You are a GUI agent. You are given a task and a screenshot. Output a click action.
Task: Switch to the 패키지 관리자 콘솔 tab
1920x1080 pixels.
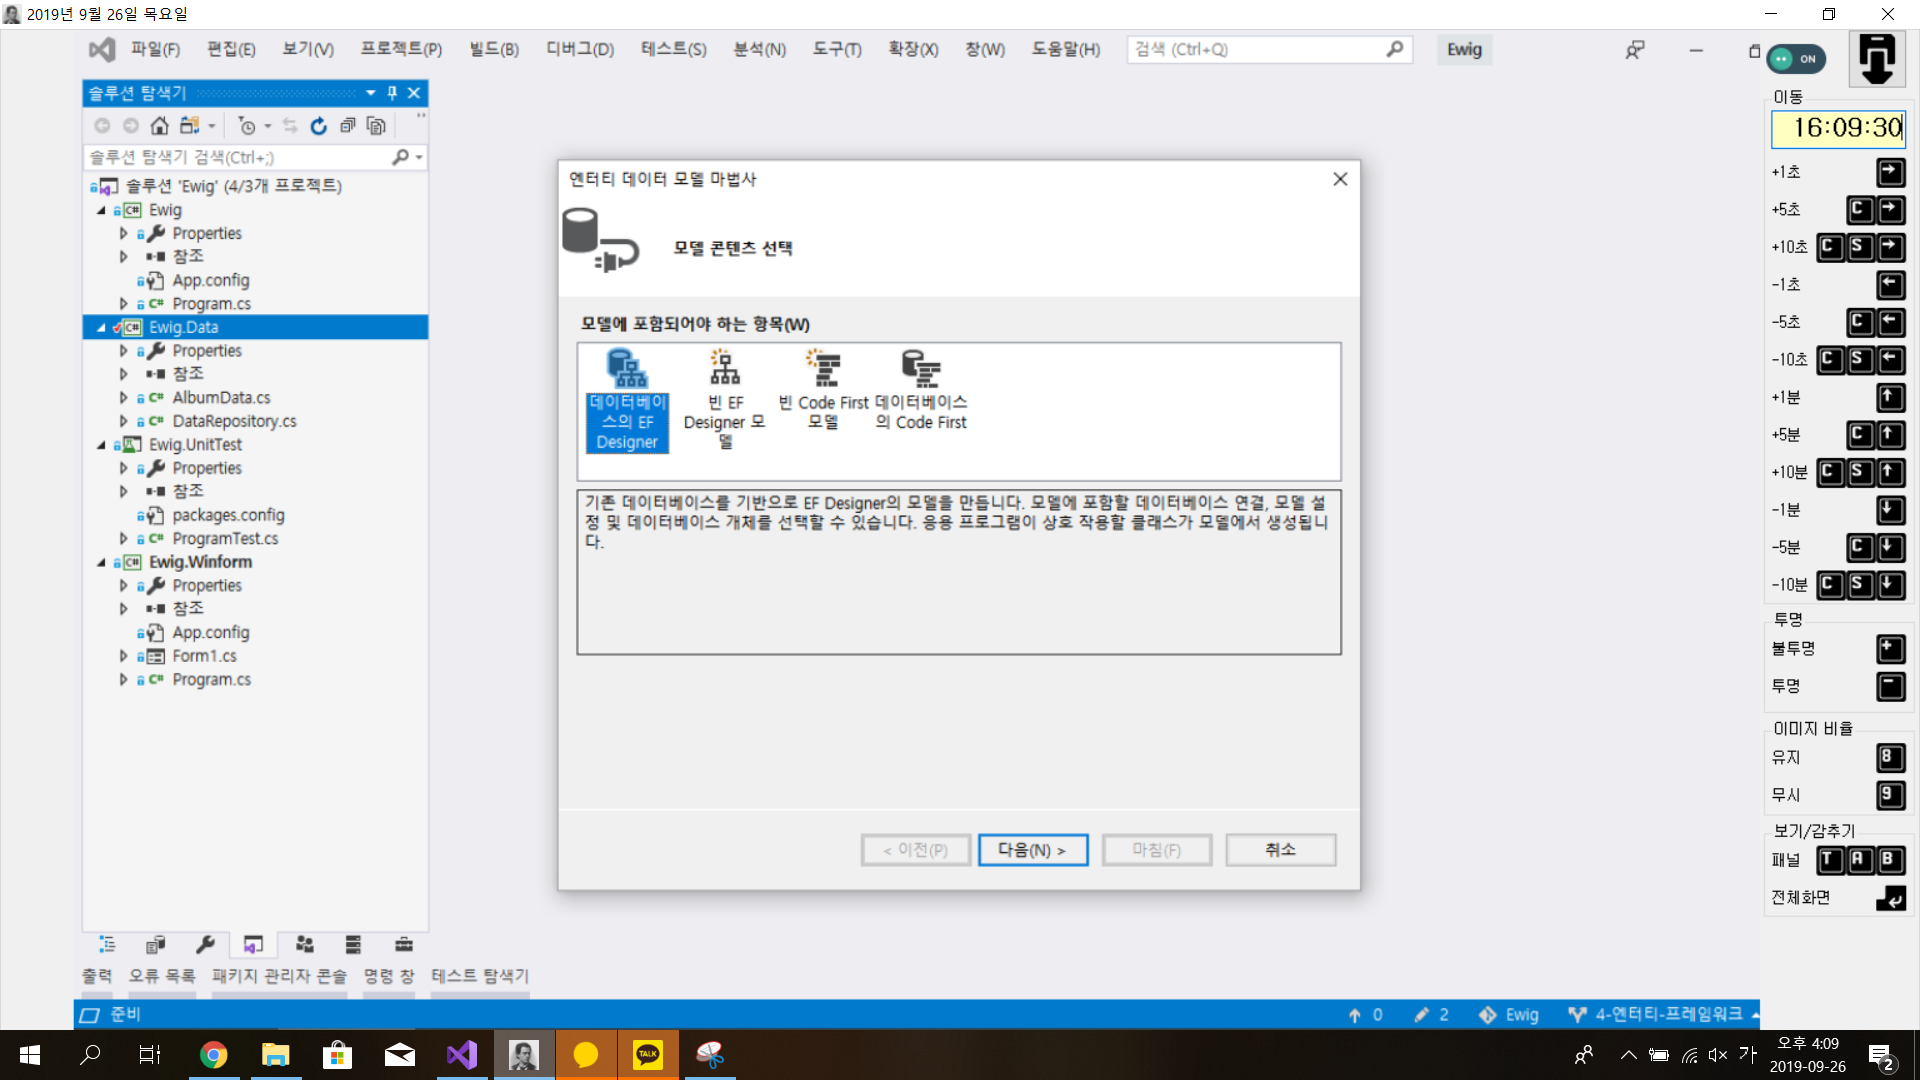(279, 975)
